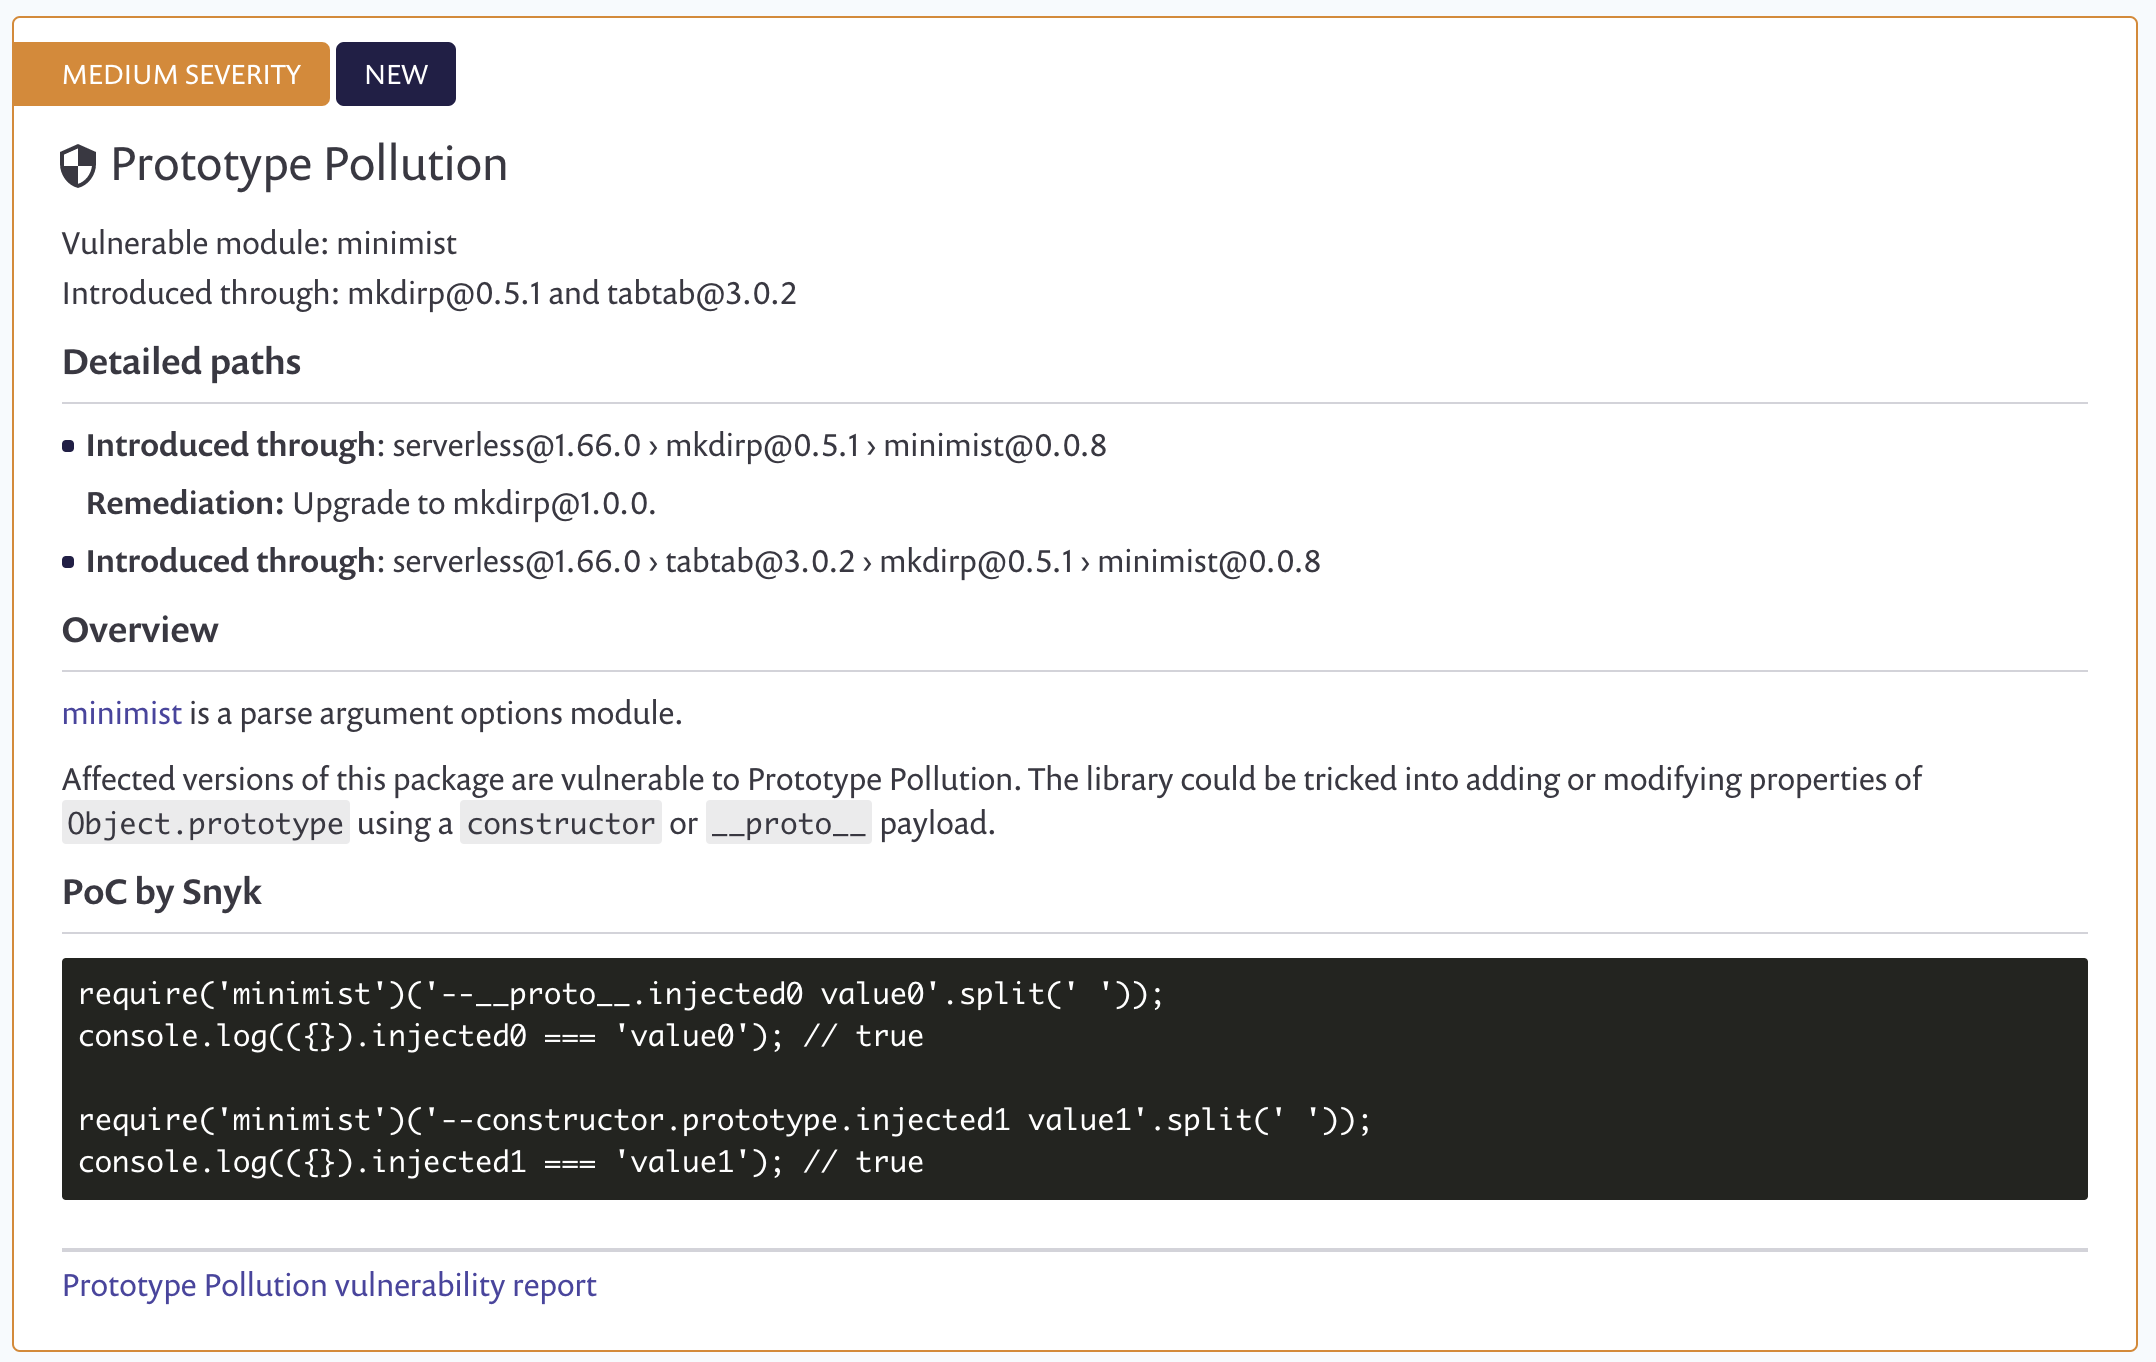Screen dimensions: 2156x1362
Task: Select the Object.prototype inline code badge
Action: coord(204,822)
